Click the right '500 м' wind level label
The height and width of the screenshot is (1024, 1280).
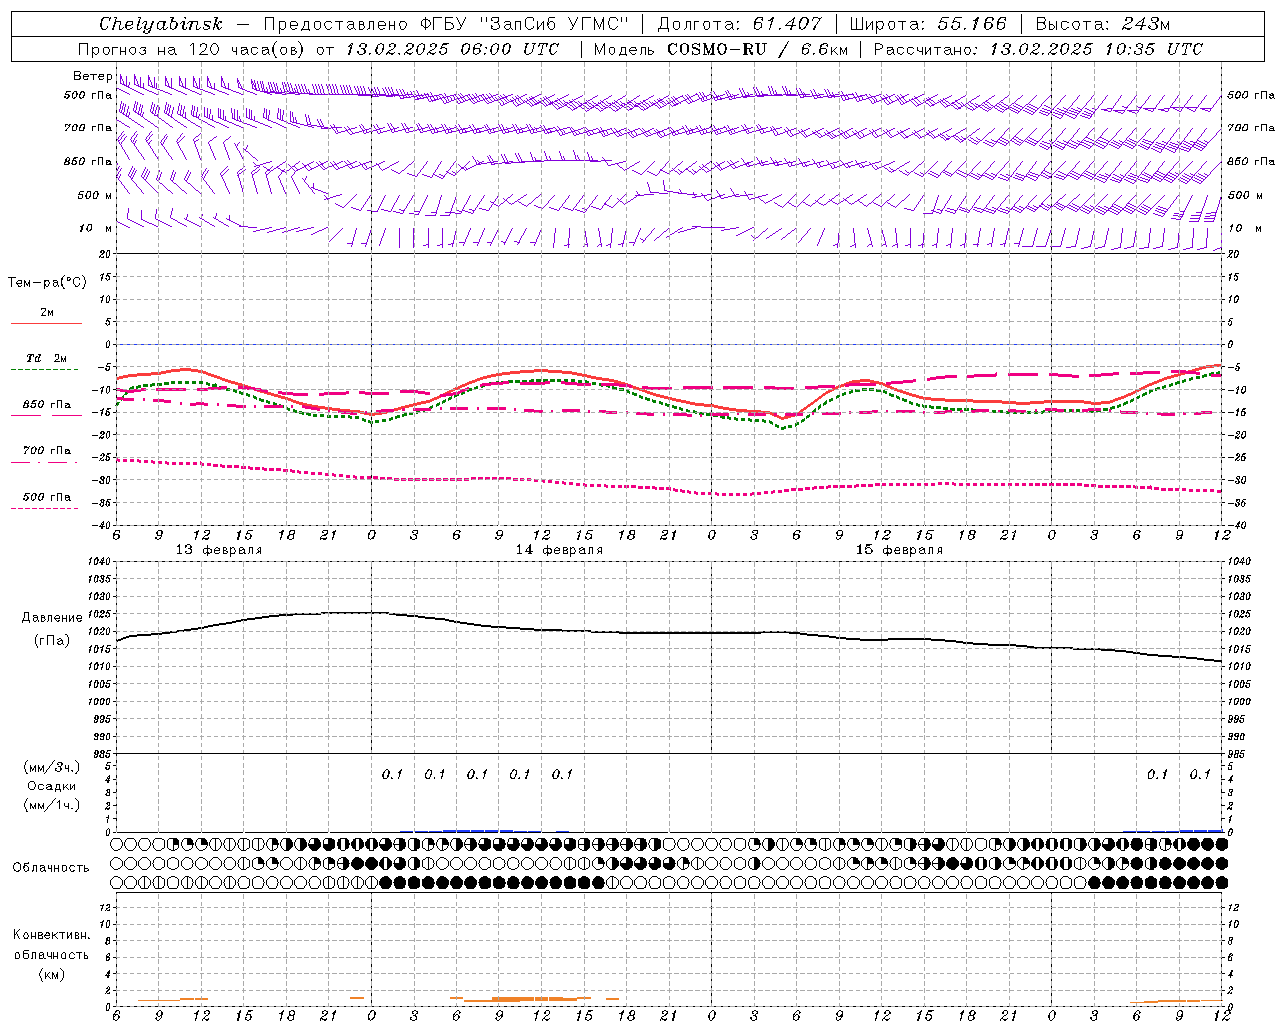[1245, 195]
